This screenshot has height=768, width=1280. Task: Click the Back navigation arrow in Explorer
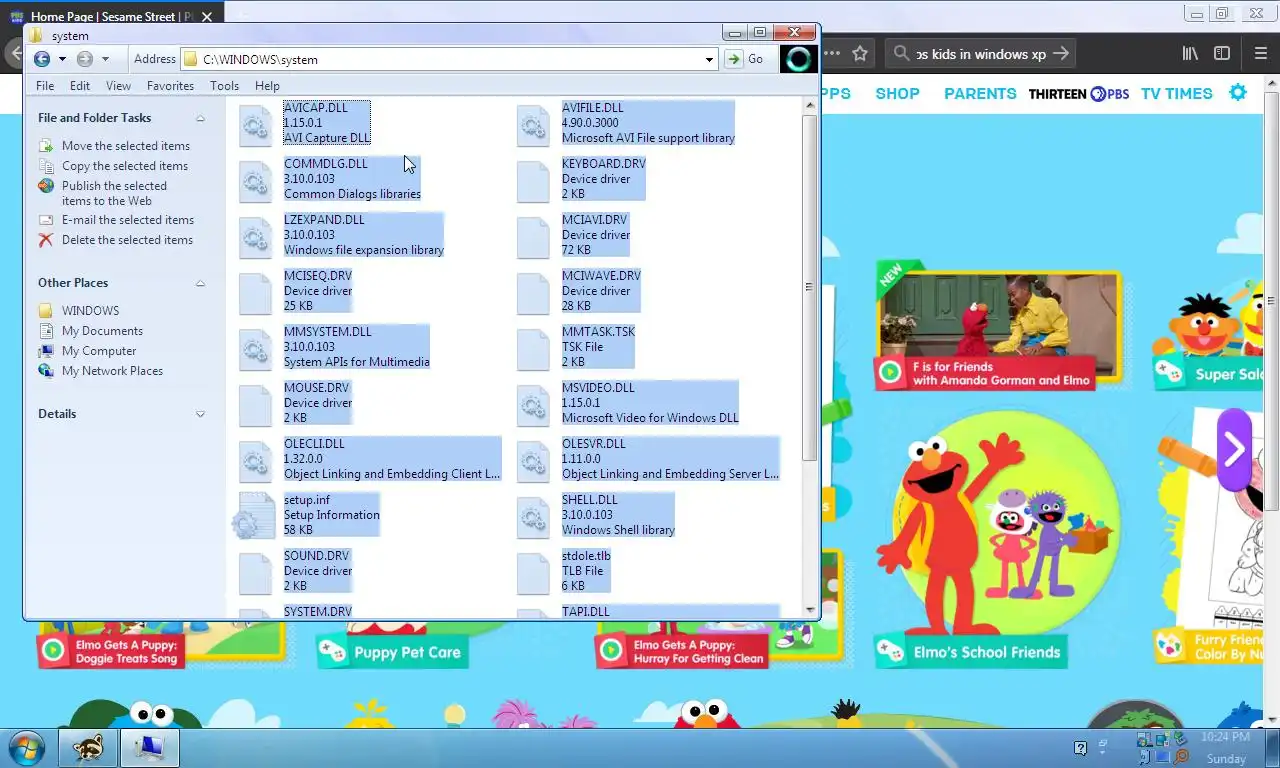[42, 59]
